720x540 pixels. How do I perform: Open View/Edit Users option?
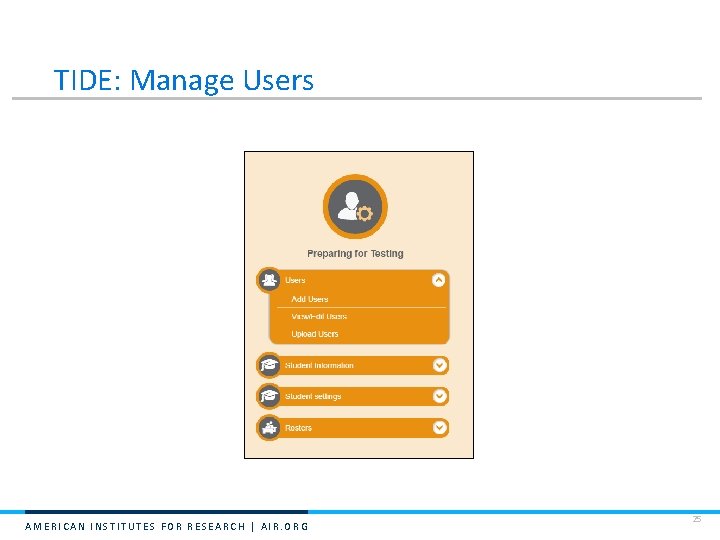(319, 316)
